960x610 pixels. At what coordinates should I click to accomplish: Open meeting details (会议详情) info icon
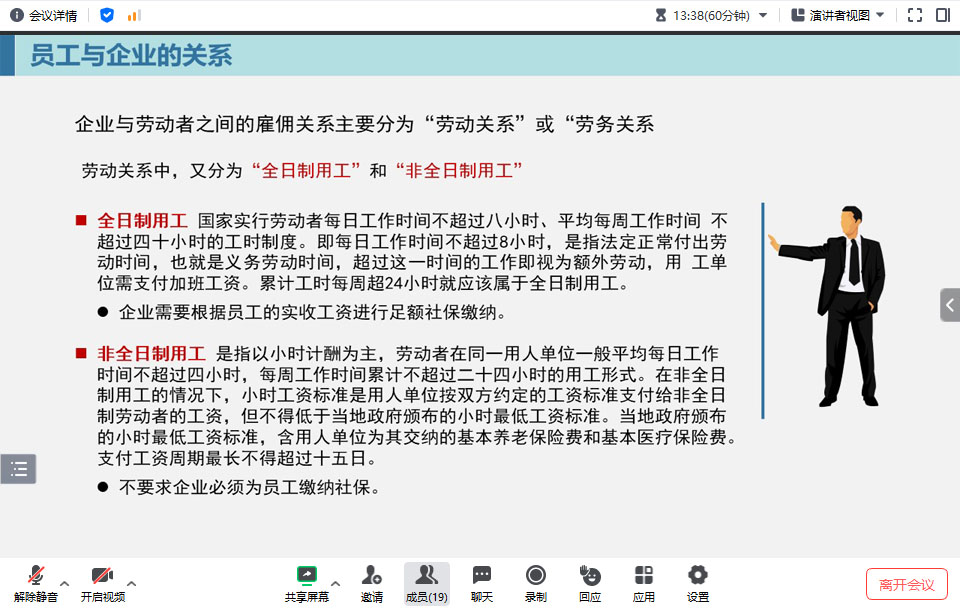pos(17,15)
